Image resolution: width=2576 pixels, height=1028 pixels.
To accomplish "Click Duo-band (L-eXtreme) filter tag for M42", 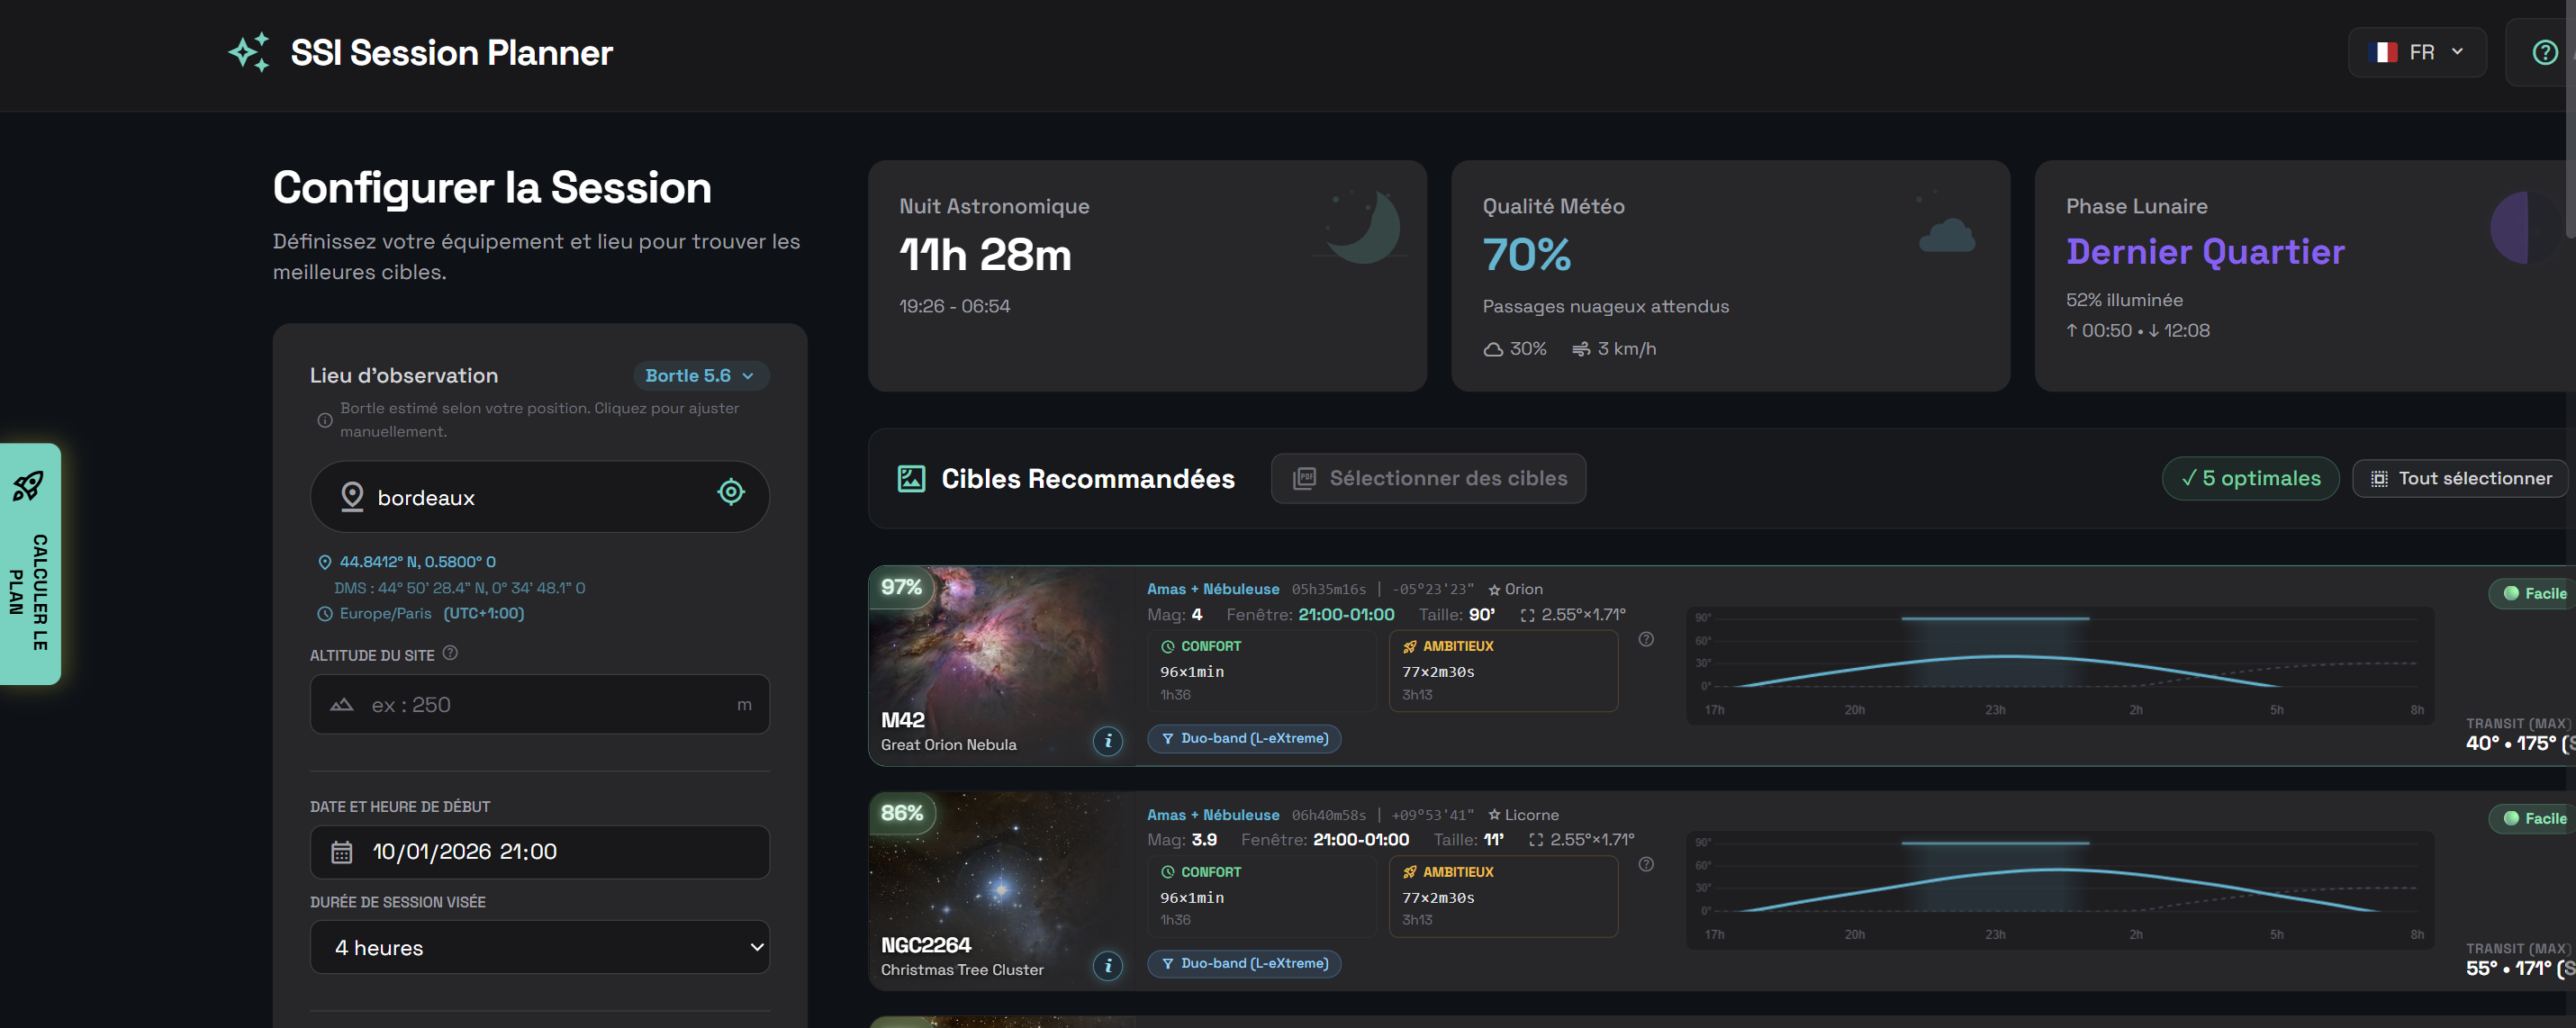I will click(1243, 739).
